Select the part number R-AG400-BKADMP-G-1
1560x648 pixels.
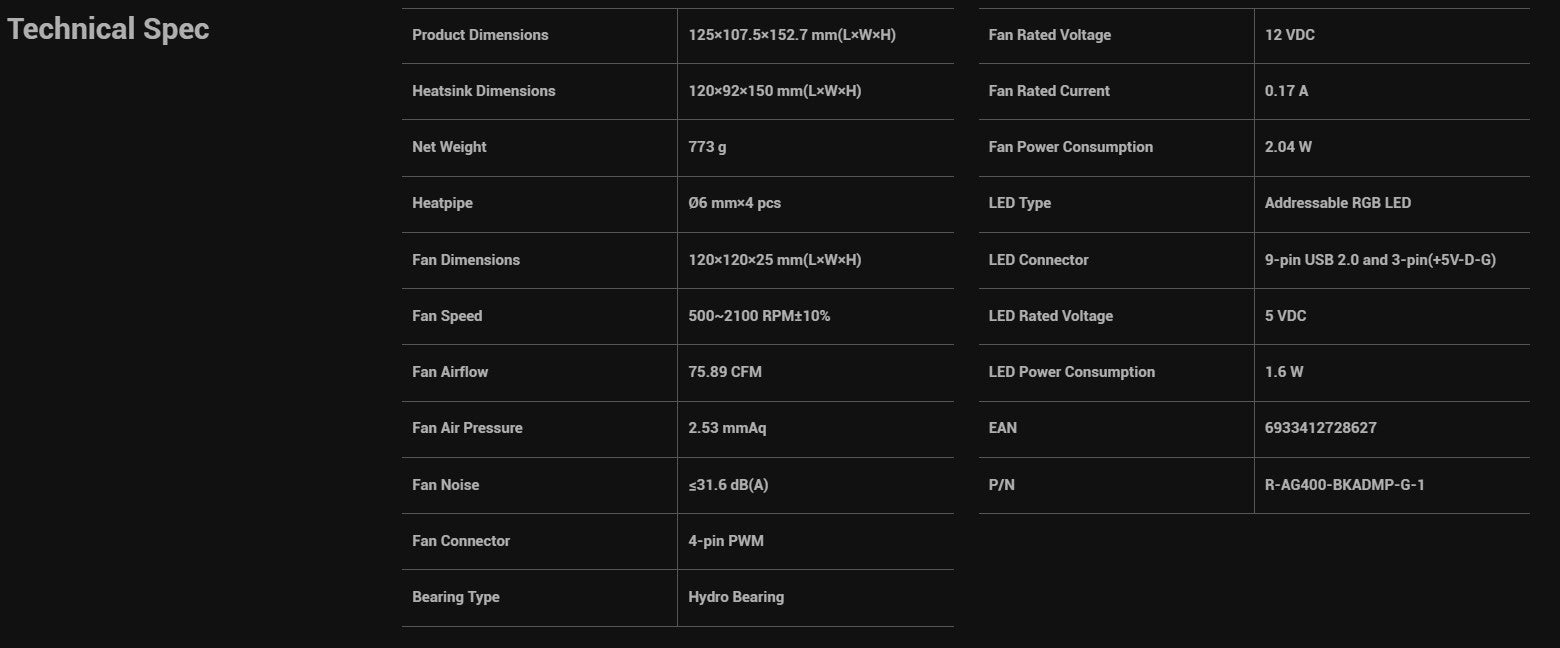[1345, 485]
